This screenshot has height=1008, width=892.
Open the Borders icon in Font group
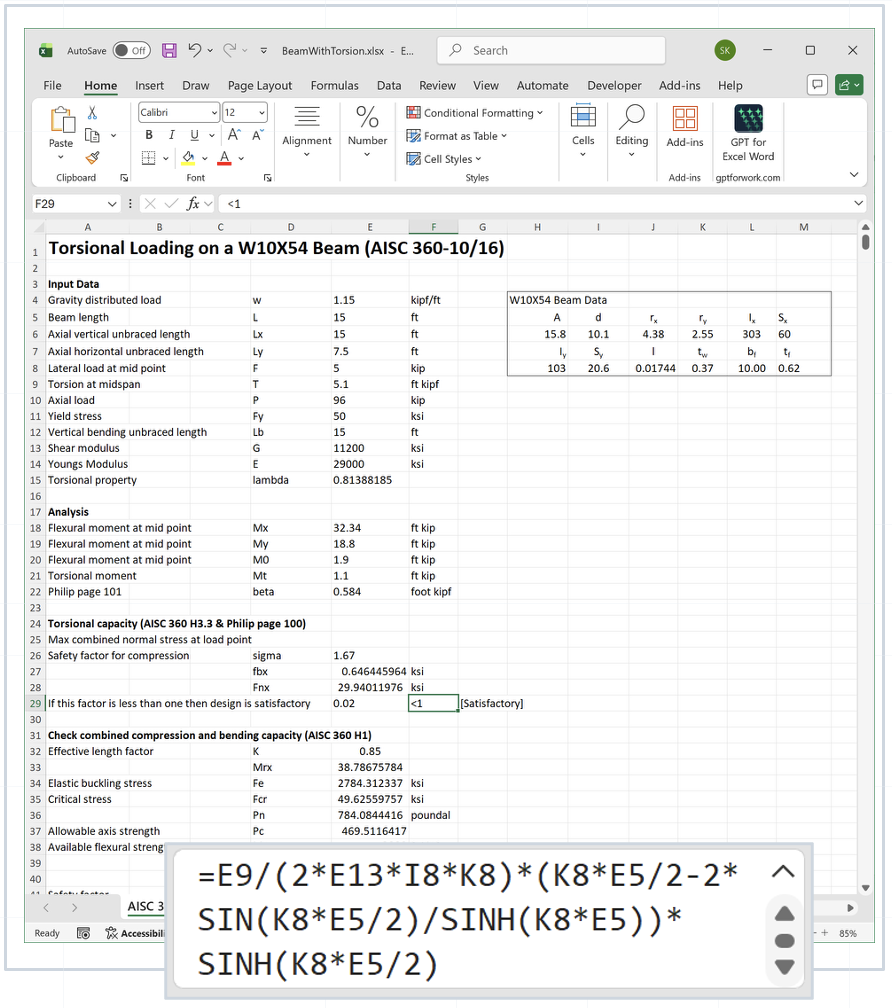(148, 158)
